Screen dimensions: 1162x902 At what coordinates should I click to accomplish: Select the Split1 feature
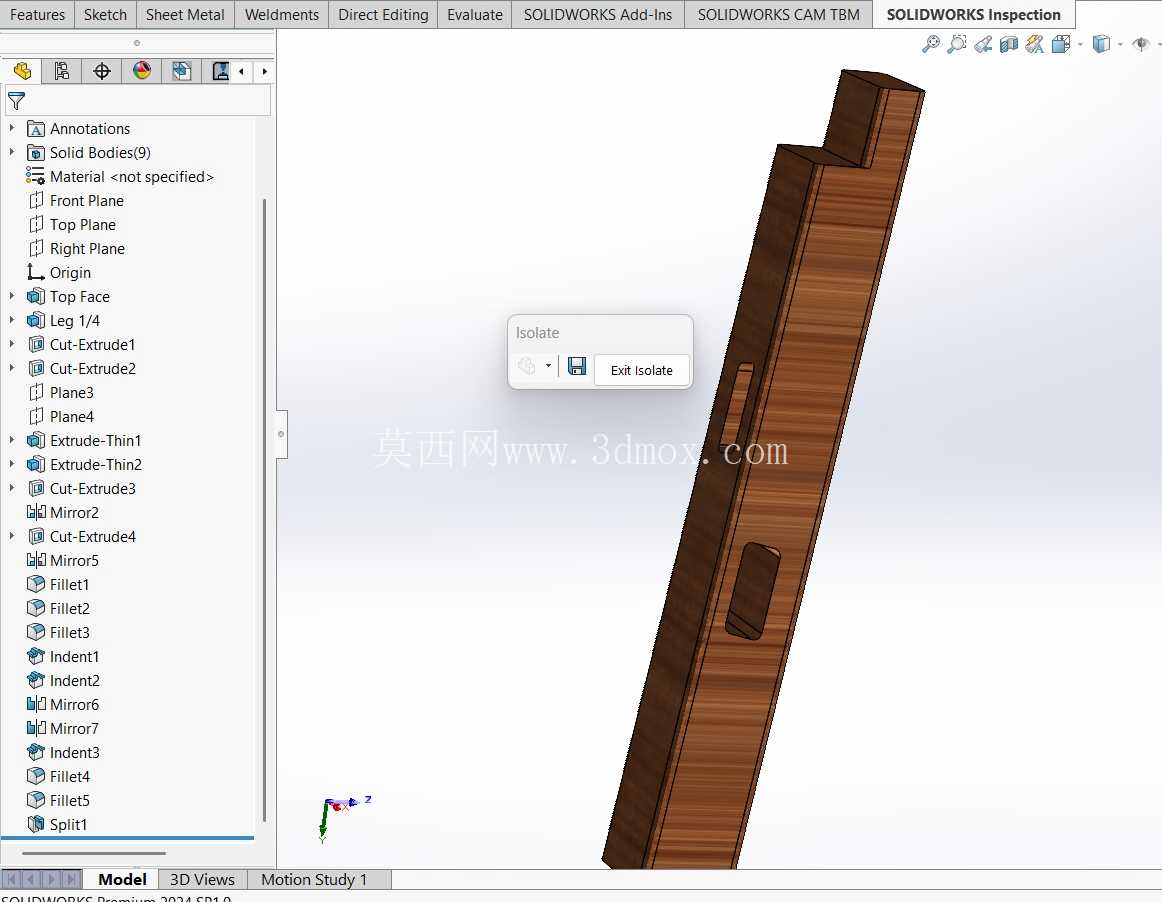[57, 824]
